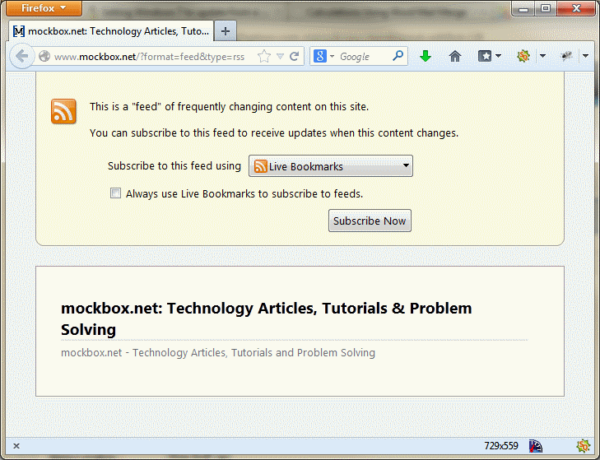Bookmark this page with the star icon
The width and height of the screenshot is (600, 460).
pyautogui.click(x=264, y=56)
